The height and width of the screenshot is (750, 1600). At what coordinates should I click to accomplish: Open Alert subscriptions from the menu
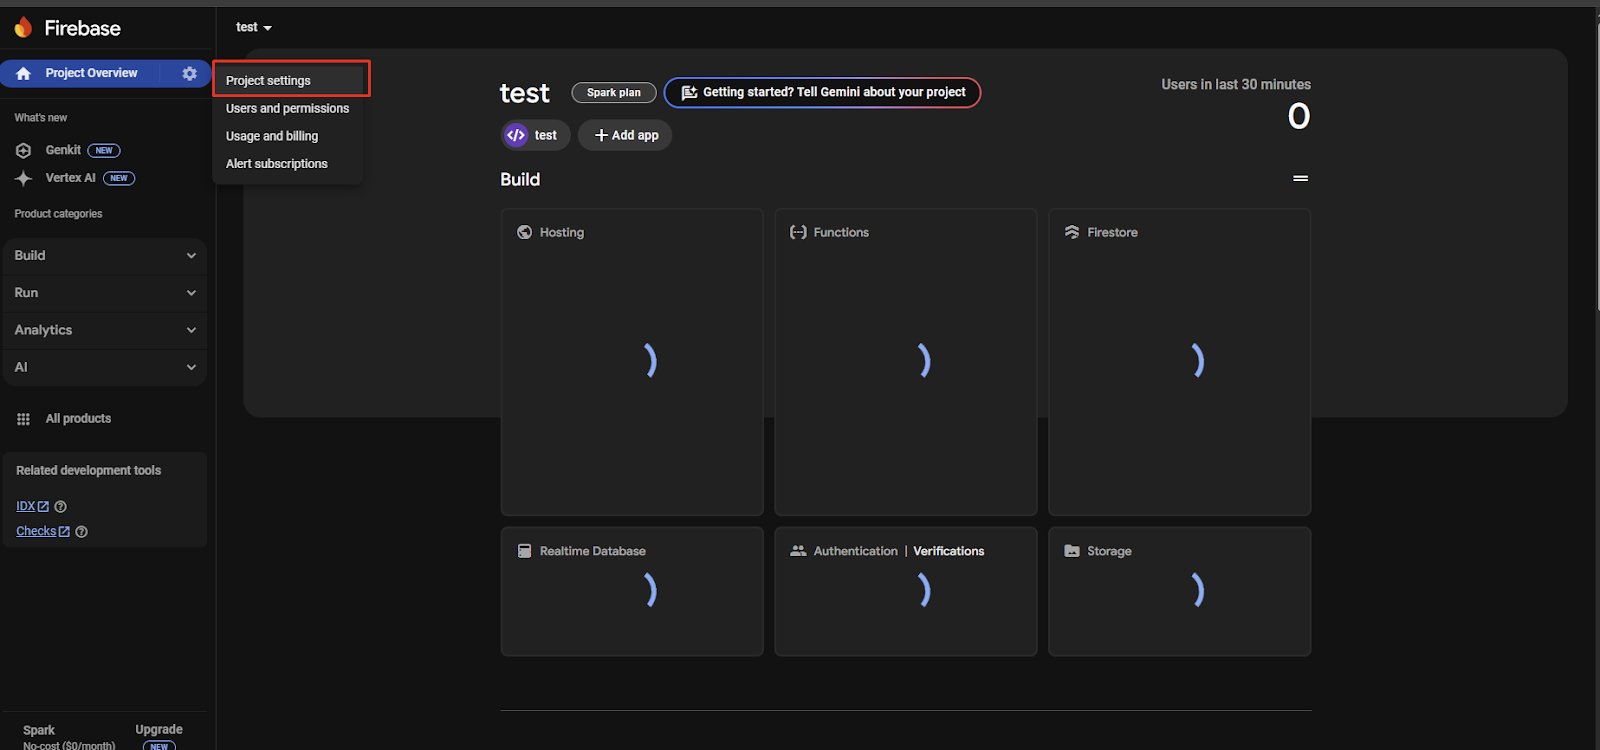[x=288, y=164]
